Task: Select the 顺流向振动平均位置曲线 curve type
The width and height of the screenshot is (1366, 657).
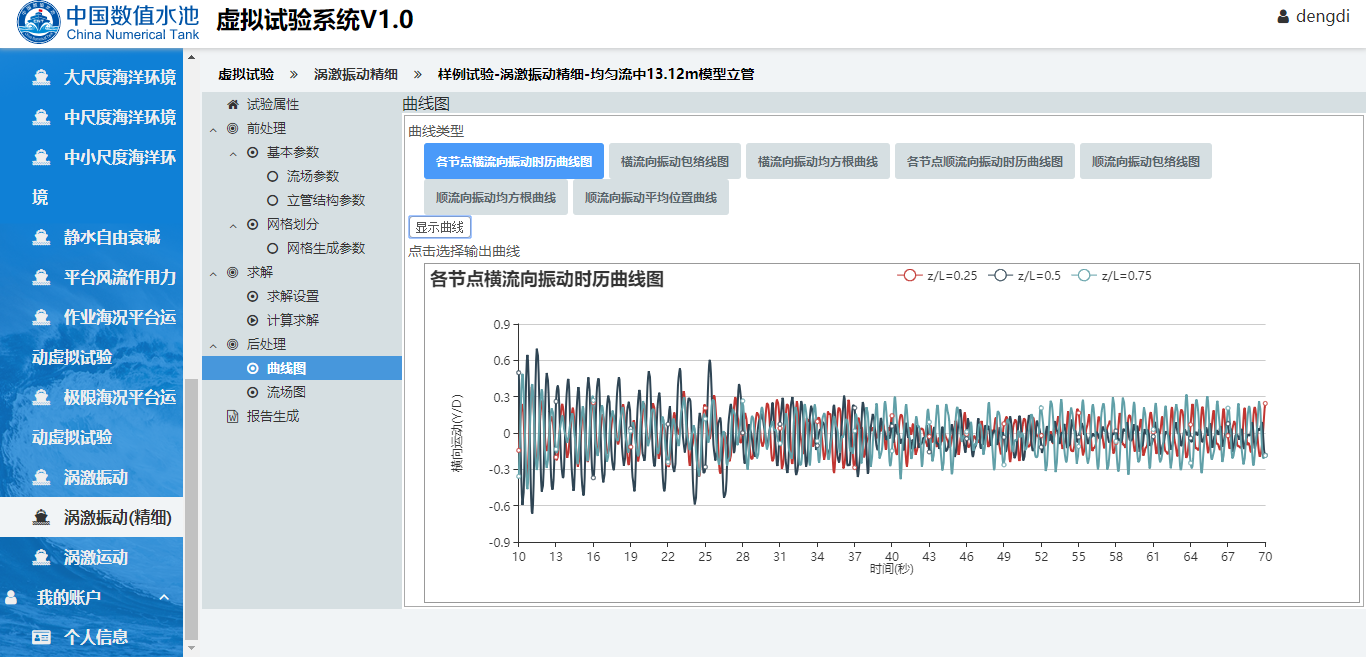Action: coord(651,197)
